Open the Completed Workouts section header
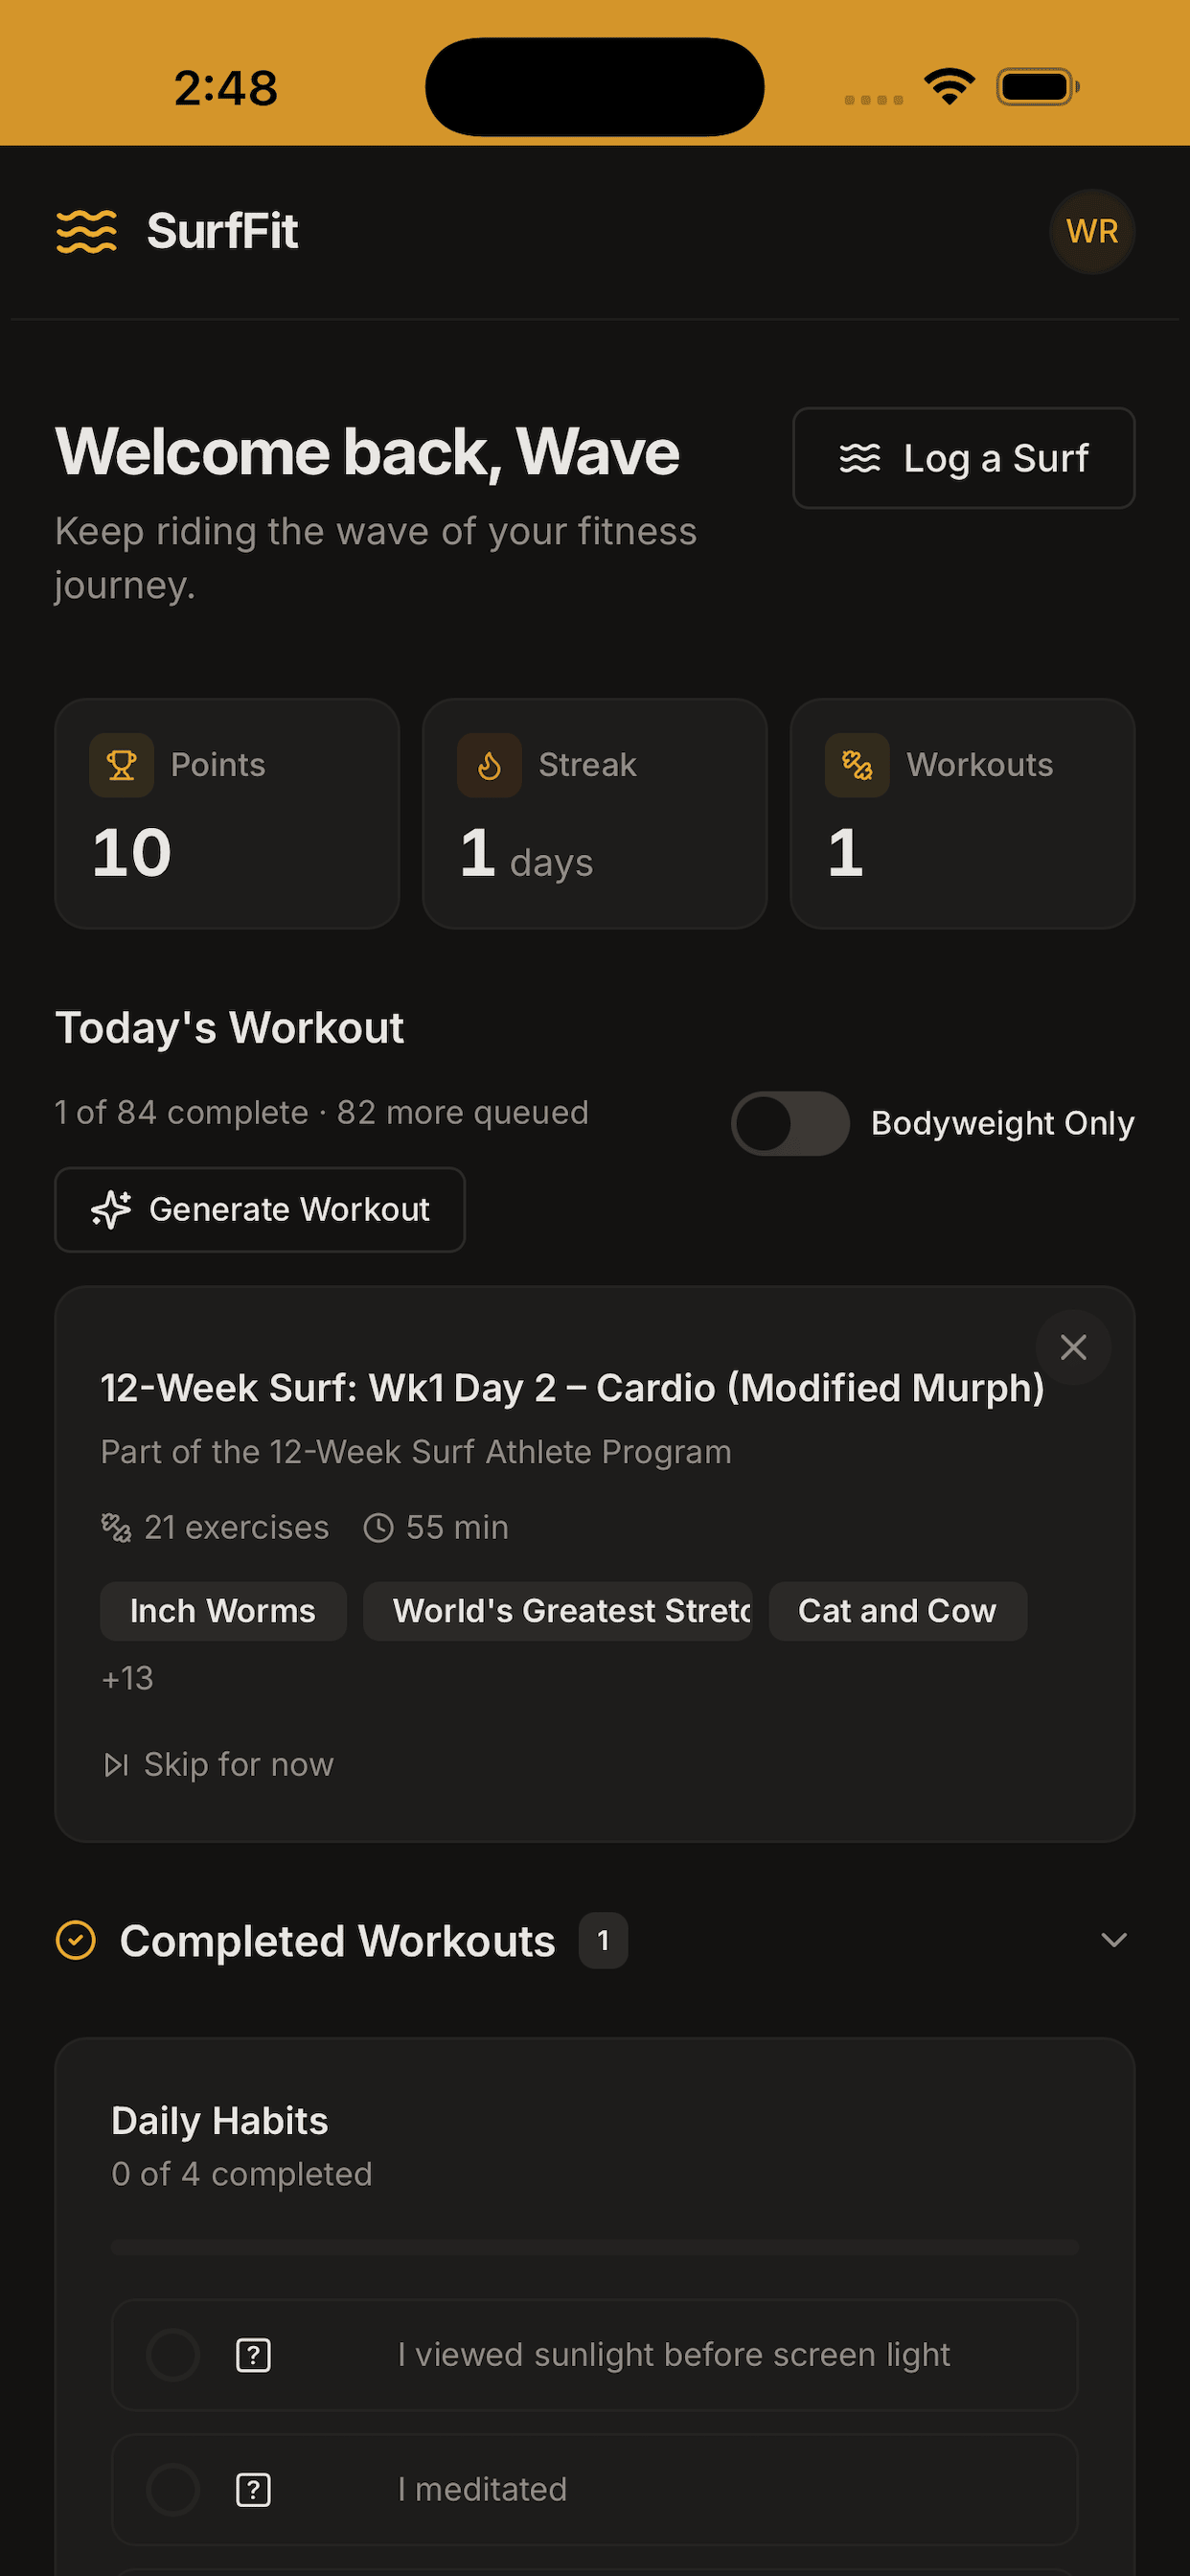Viewport: 1190px width, 2576px height. [x=337, y=1941]
